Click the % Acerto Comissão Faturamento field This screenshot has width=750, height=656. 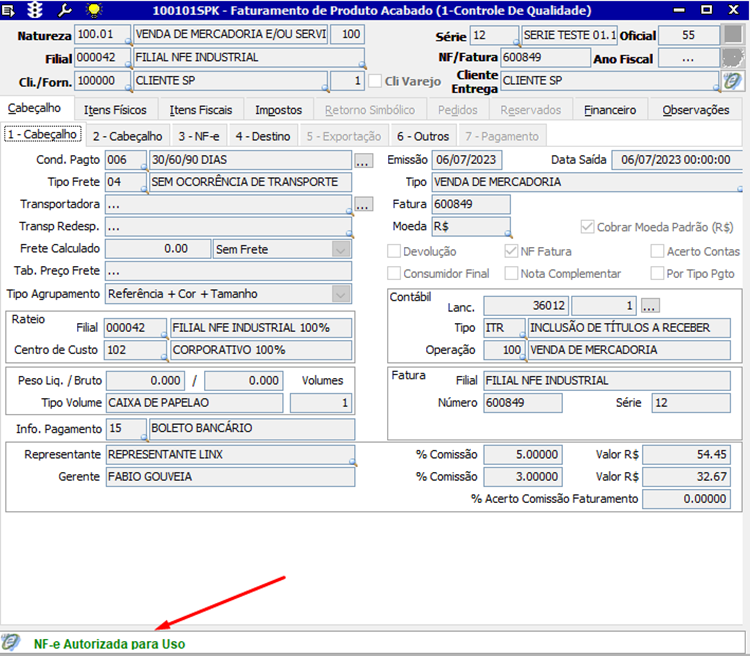click(x=686, y=499)
